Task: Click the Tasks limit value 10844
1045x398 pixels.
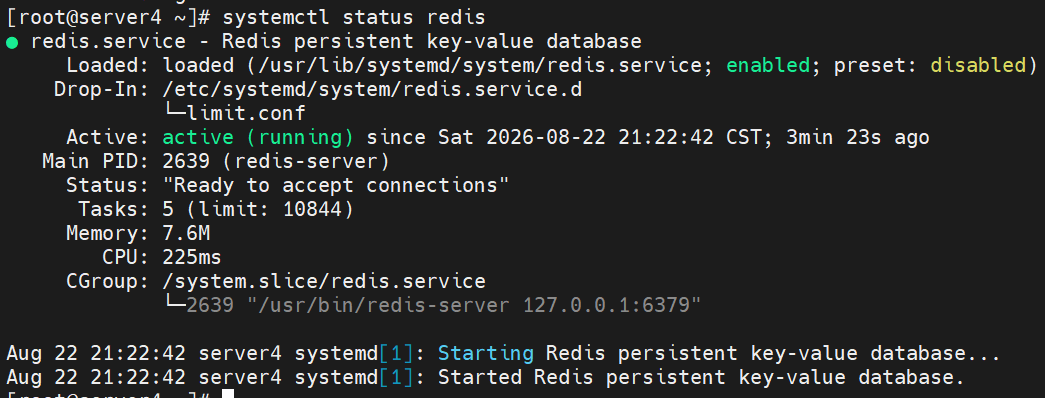Action: (312, 209)
